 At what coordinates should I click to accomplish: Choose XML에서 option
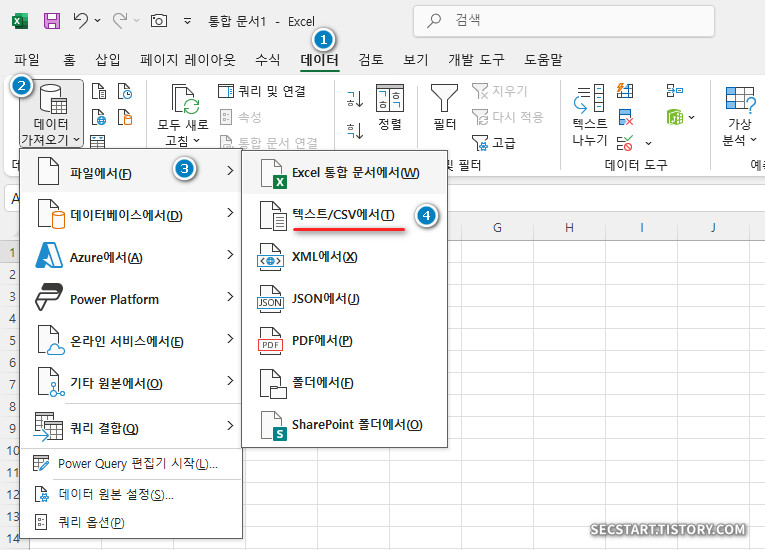pos(344,257)
